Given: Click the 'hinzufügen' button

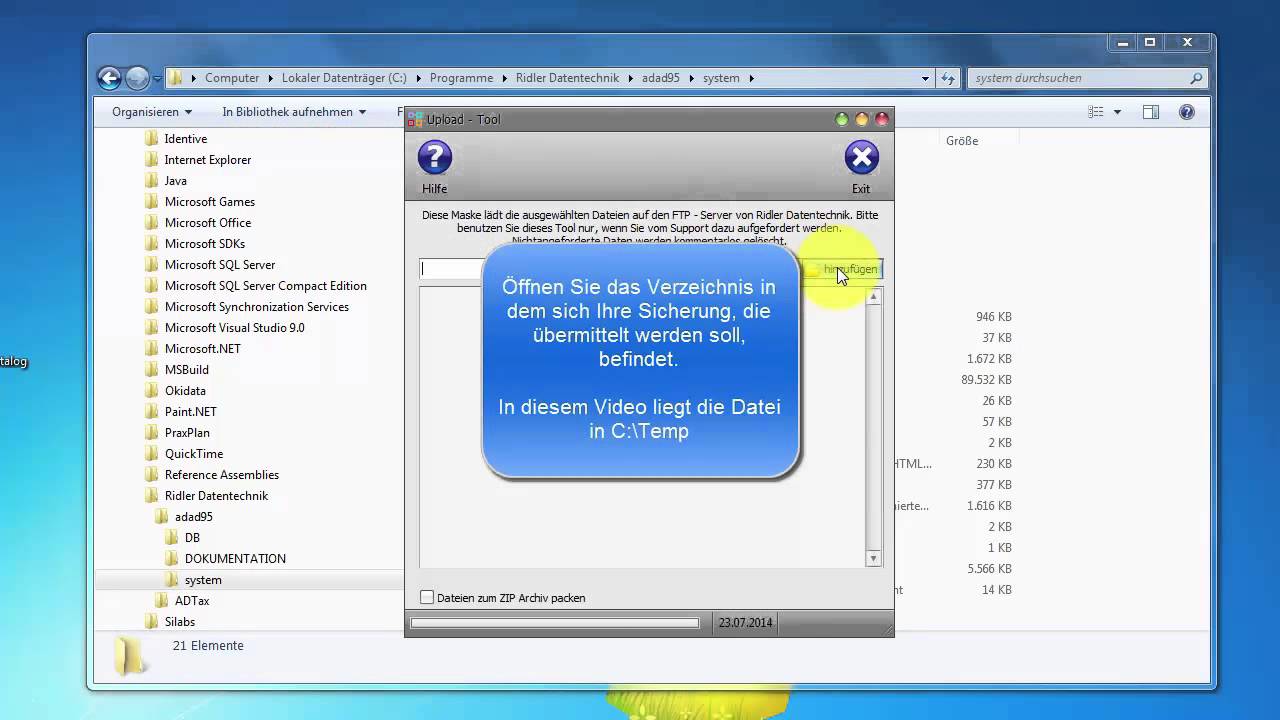Looking at the screenshot, I should point(849,269).
